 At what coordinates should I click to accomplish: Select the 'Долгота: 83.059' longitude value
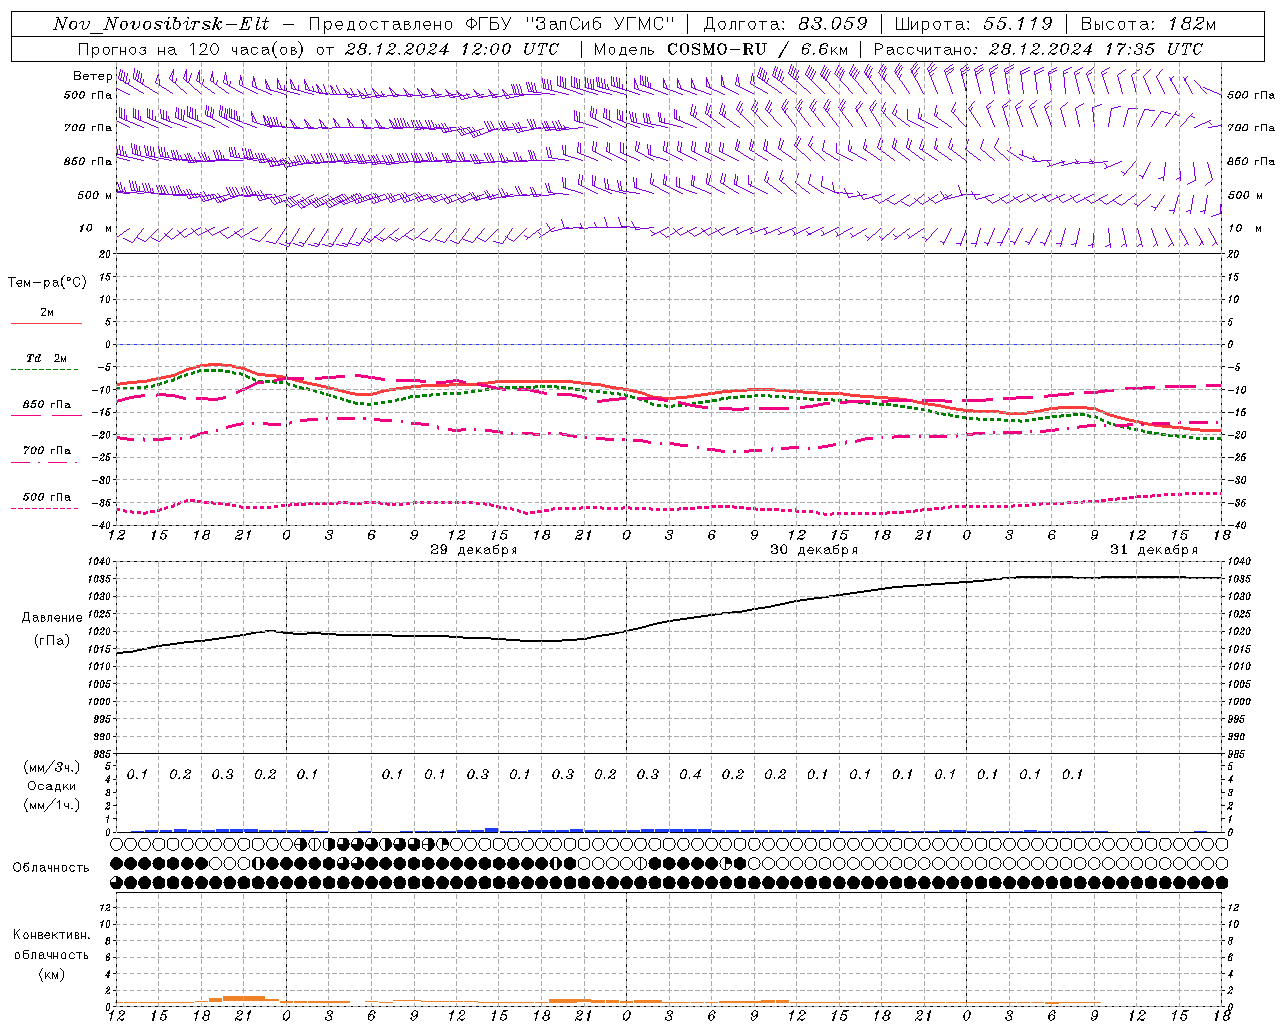coord(786,24)
